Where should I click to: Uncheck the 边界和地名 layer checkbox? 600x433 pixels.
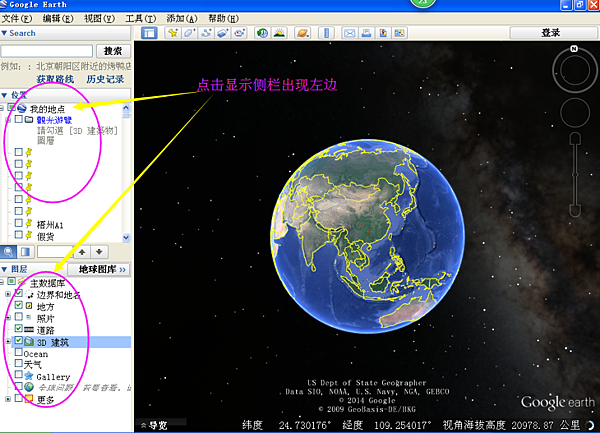tap(18, 293)
